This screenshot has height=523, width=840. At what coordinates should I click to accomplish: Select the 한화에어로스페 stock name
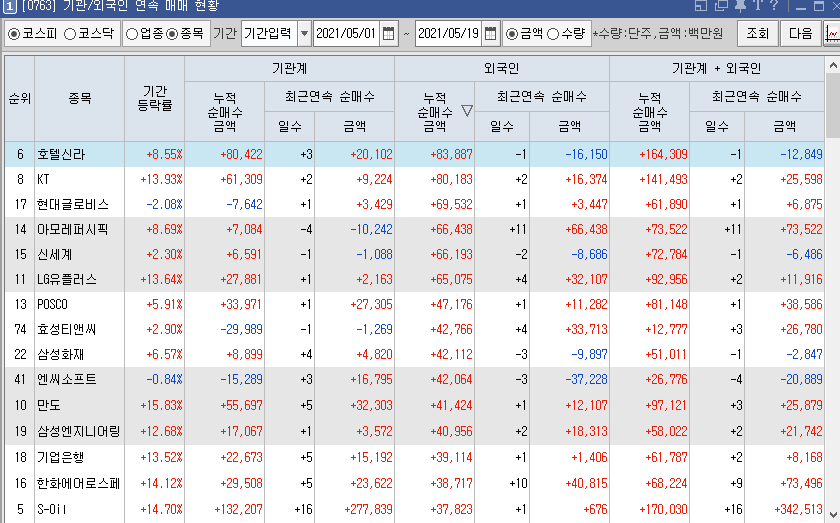(x=78, y=483)
